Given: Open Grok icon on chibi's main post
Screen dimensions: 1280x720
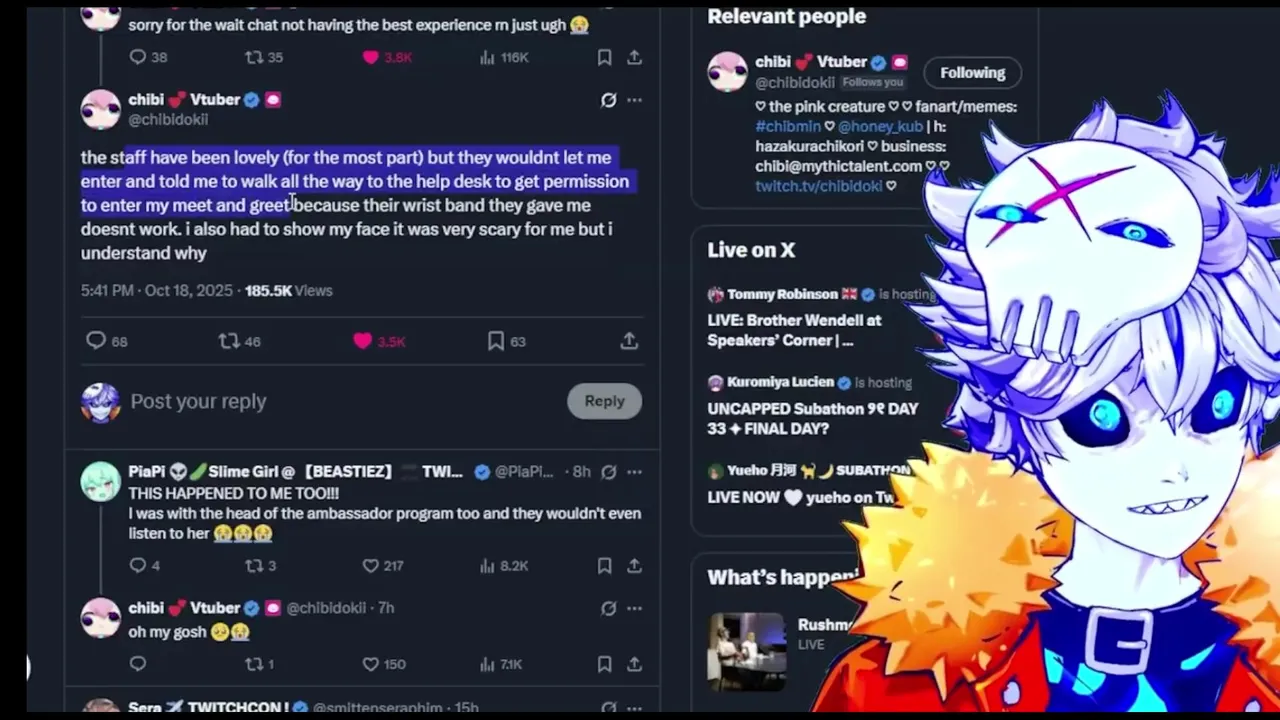Looking at the screenshot, I should [608, 100].
